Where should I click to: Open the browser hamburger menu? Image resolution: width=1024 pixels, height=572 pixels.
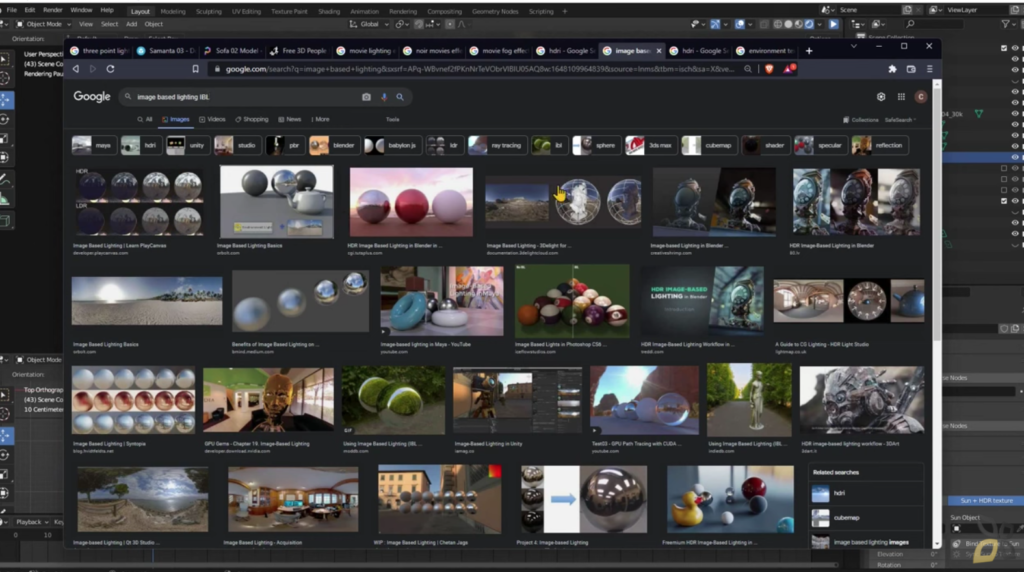929,69
